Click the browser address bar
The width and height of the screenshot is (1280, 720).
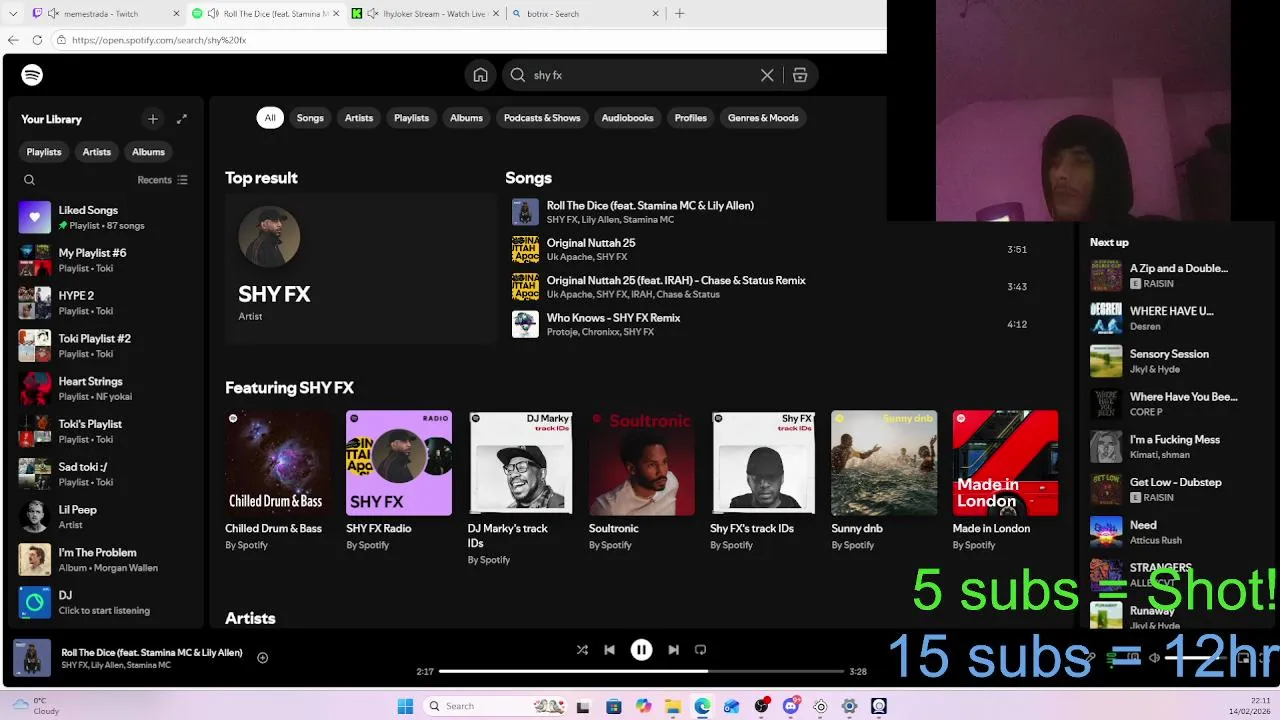click(468, 40)
